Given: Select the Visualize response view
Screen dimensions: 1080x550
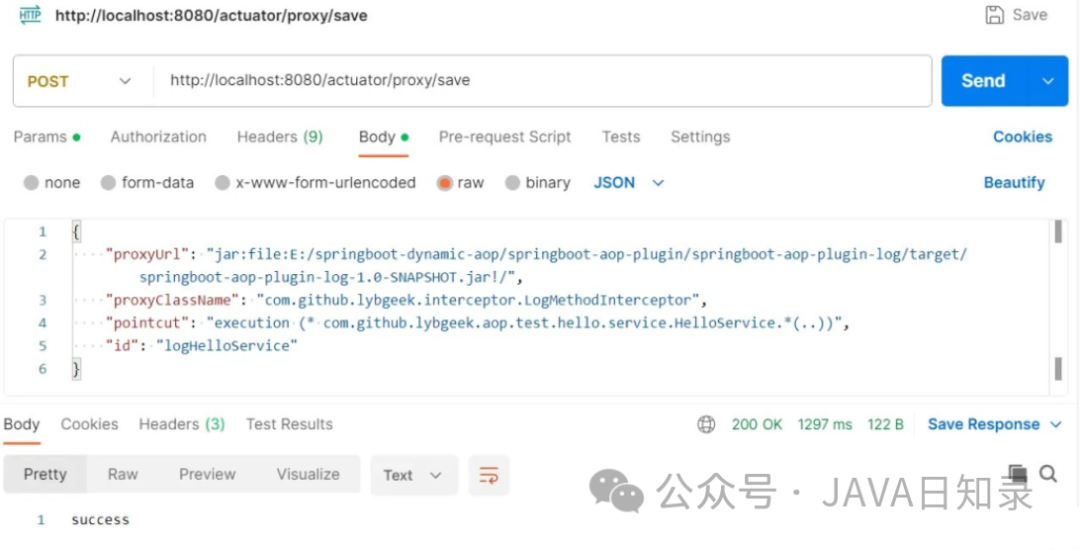Looking at the screenshot, I should (x=308, y=474).
